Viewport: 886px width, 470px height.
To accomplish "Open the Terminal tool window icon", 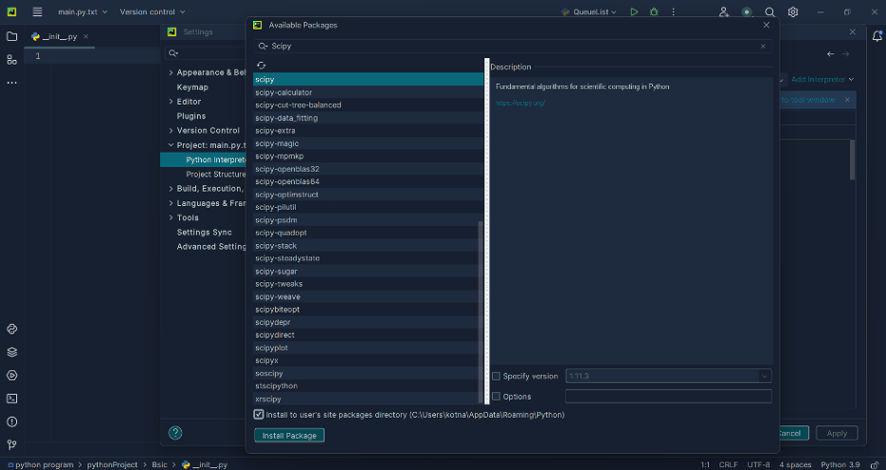I will (x=11, y=398).
